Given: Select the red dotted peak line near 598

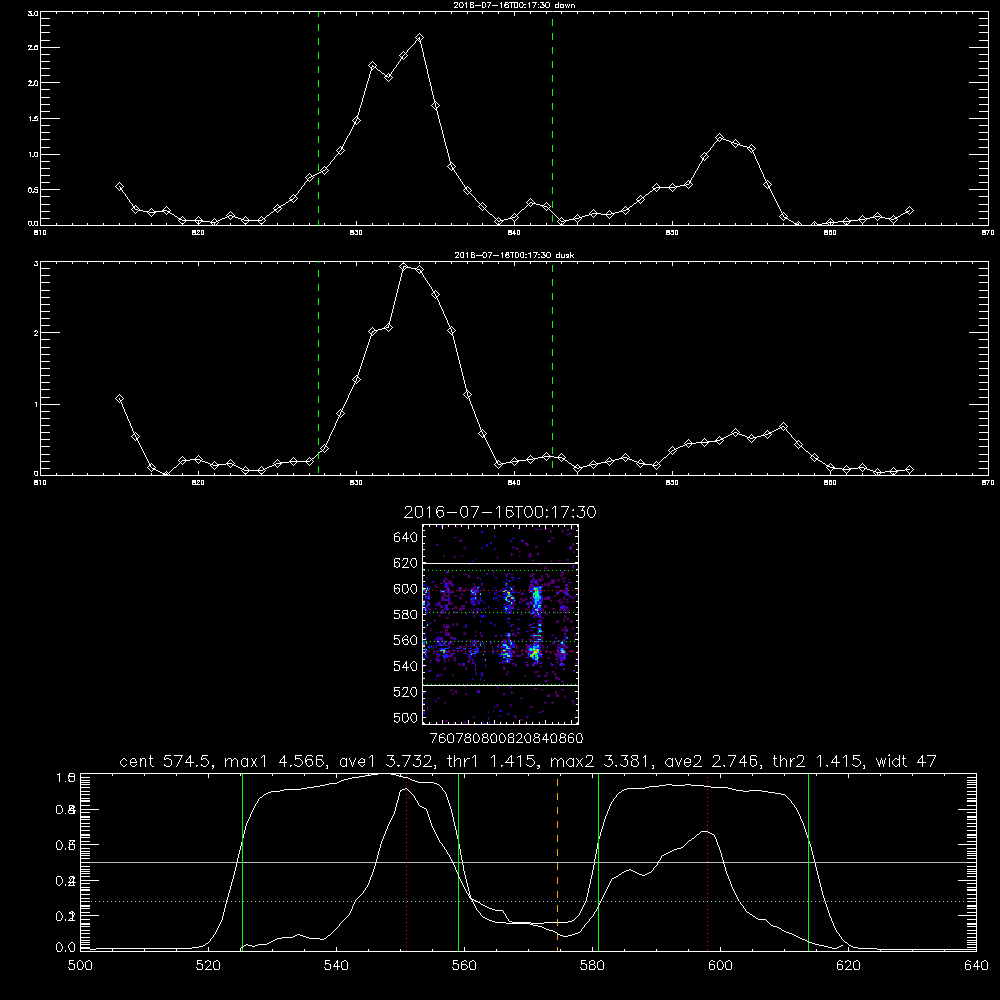Looking at the screenshot, I should pos(707,862).
